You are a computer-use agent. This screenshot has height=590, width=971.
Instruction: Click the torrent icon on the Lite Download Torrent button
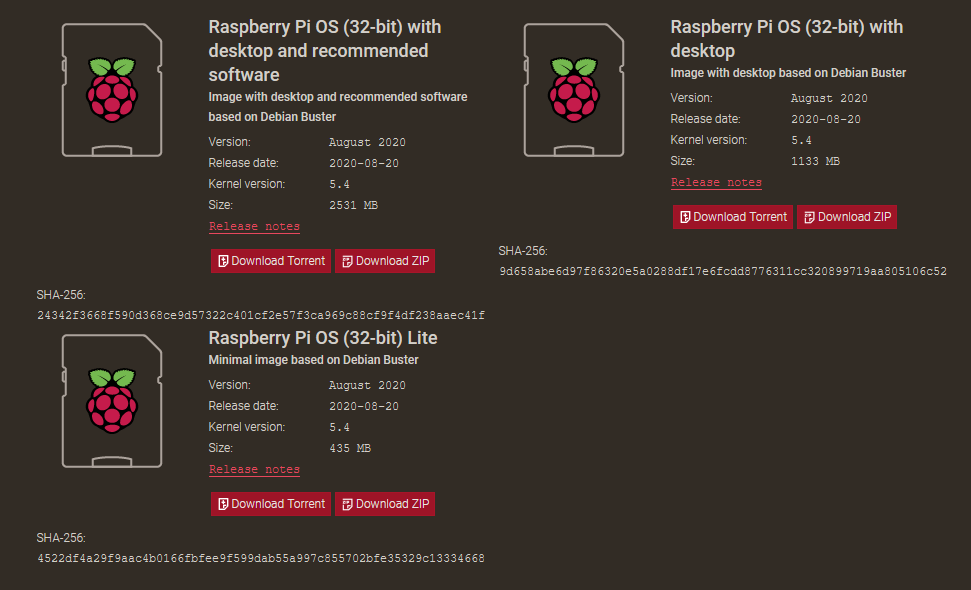pos(222,503)
